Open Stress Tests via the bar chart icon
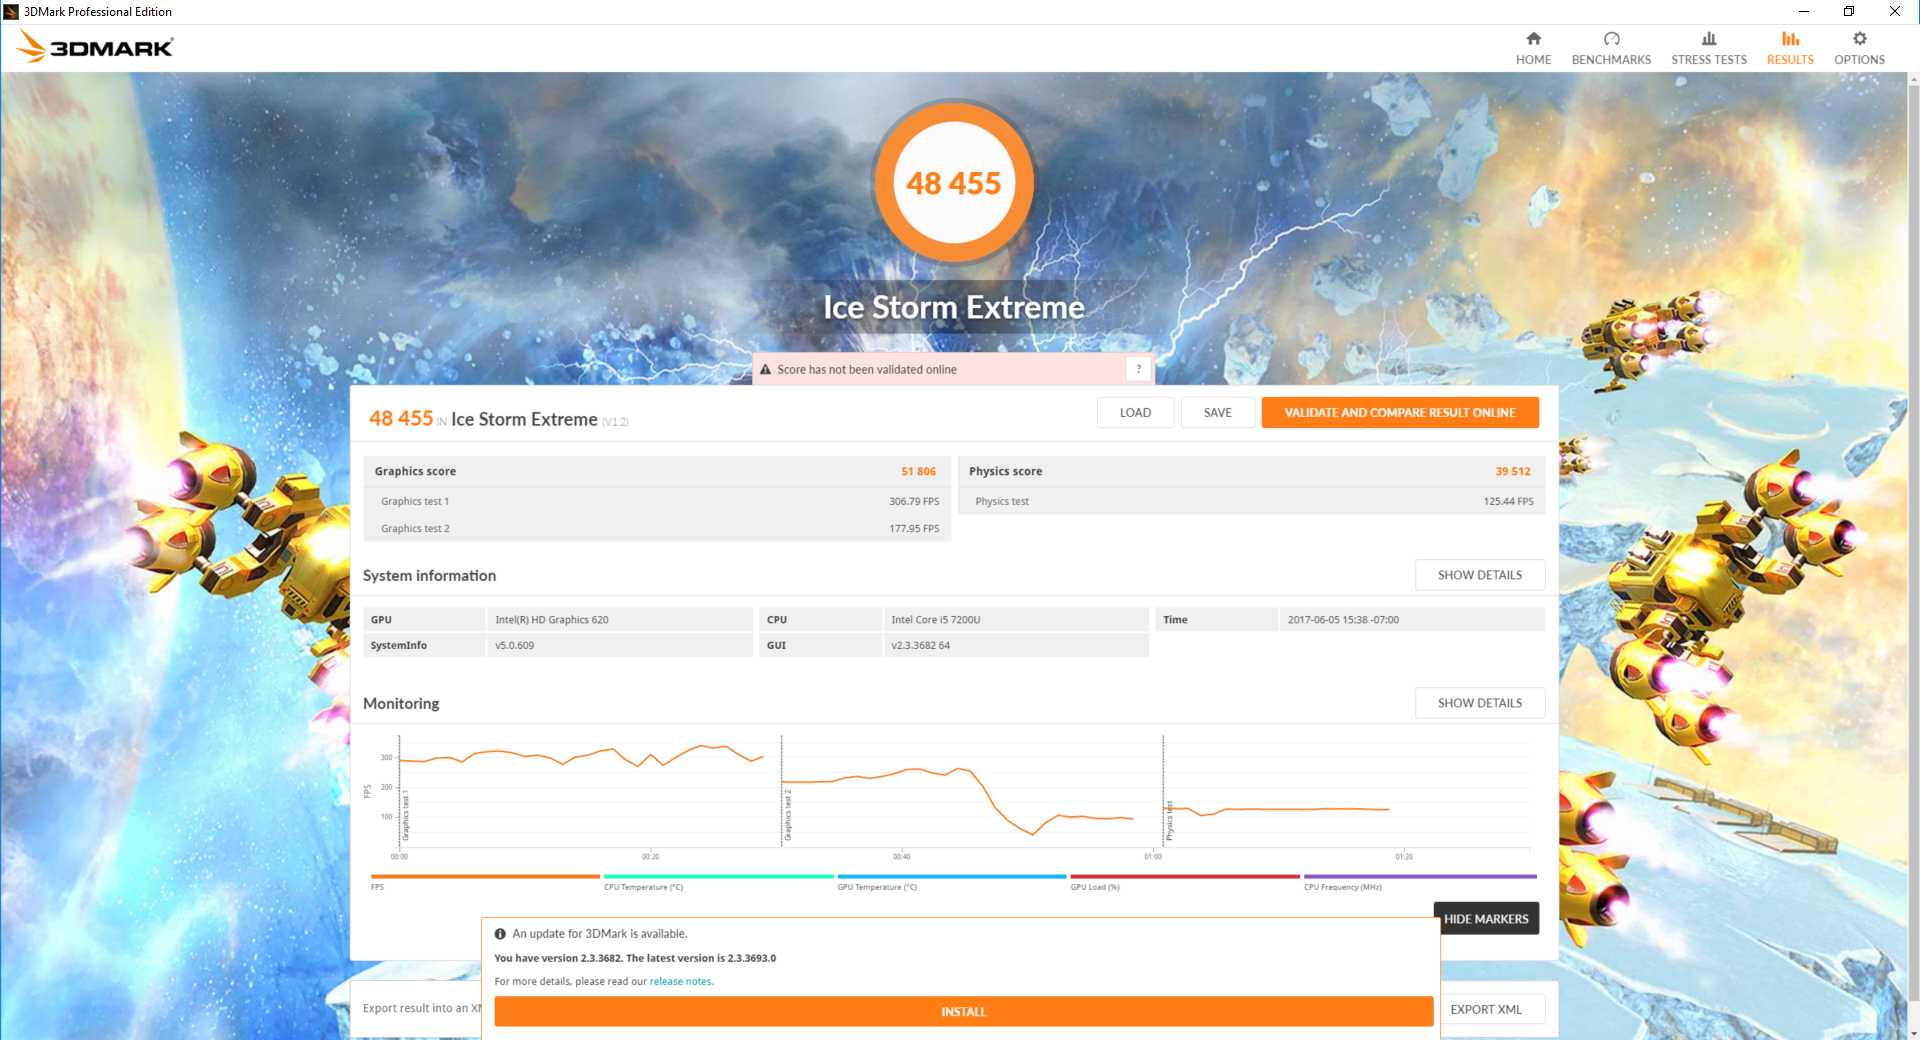Screen dimensions: 1920x1040 tap(1709, 39)
